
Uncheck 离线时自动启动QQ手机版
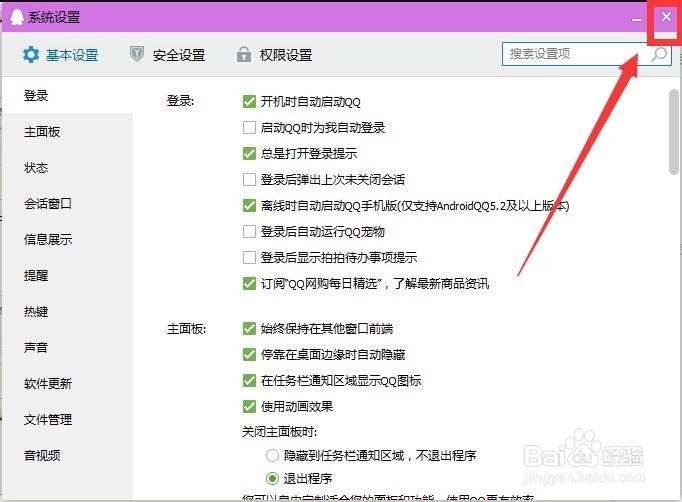tap(249, 206)
